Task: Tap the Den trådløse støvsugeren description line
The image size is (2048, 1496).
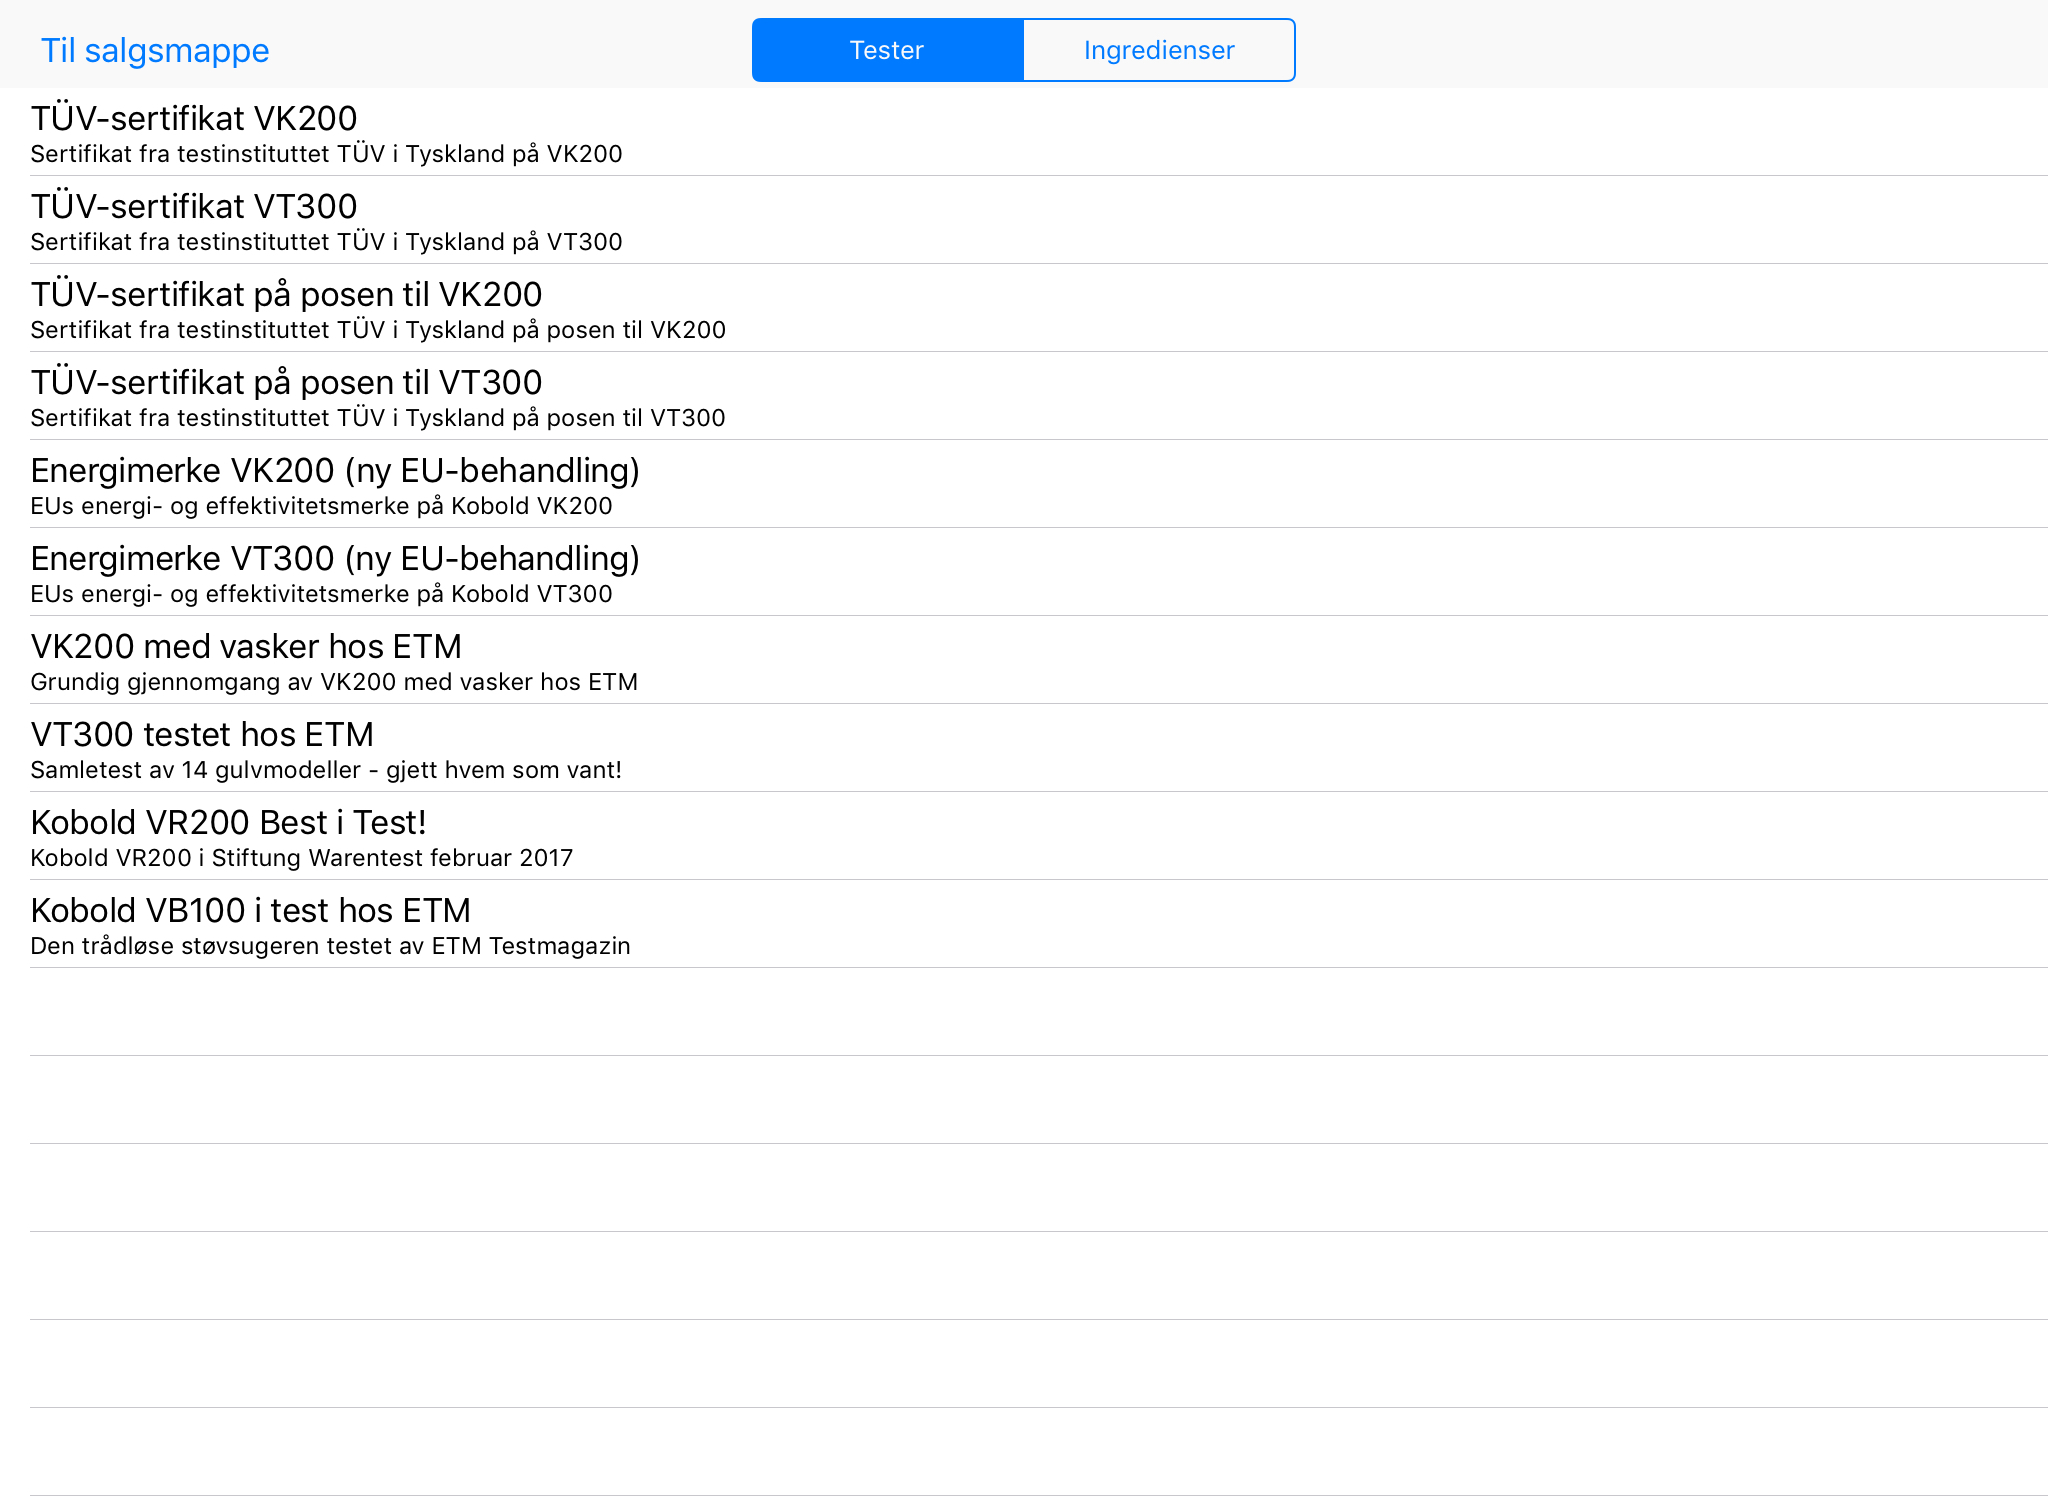Action: pyautogui.click(x=330, y=946)
